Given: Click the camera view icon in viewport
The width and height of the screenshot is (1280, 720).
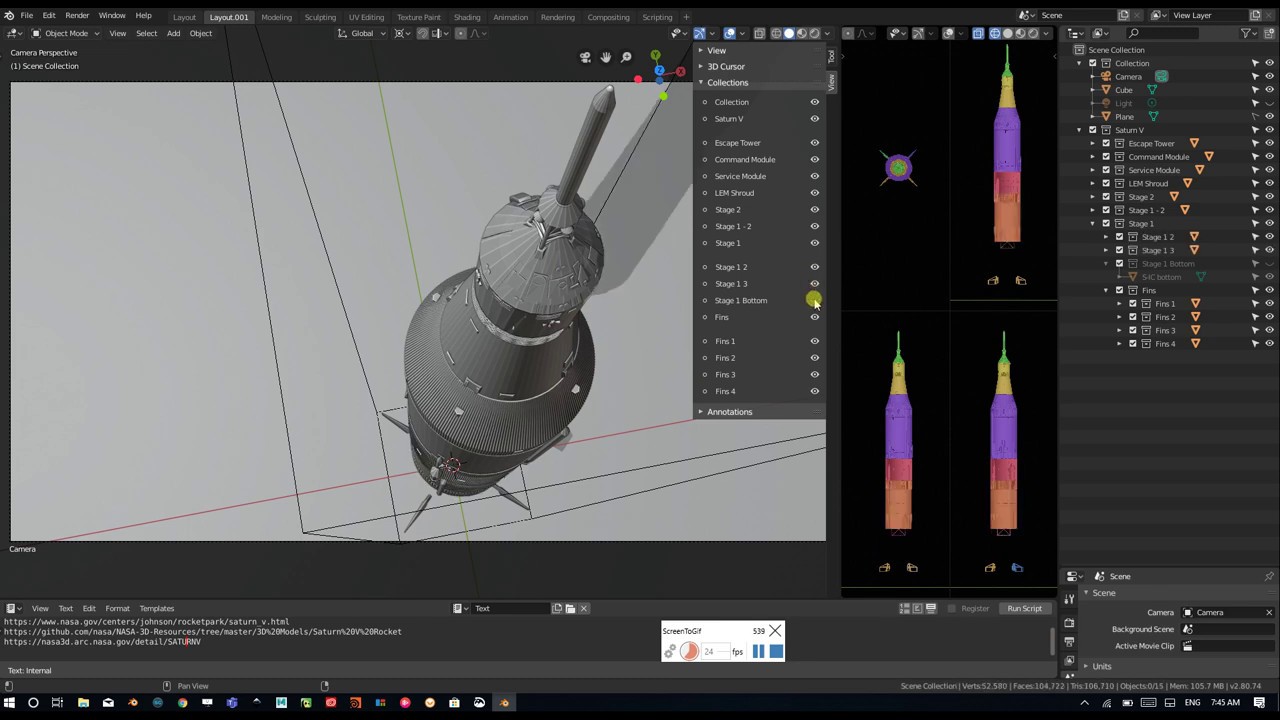Looking at the screenshot, I should point(585,58).
